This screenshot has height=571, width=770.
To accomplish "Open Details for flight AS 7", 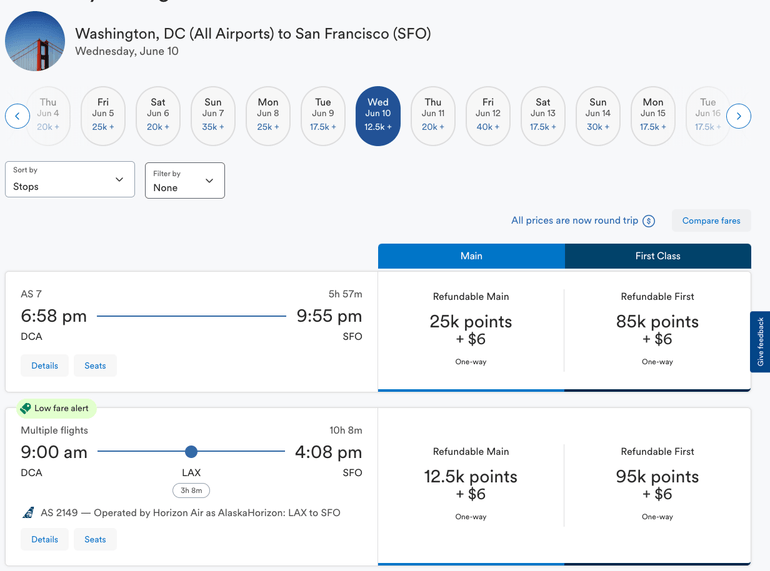I will coord(45,366).
